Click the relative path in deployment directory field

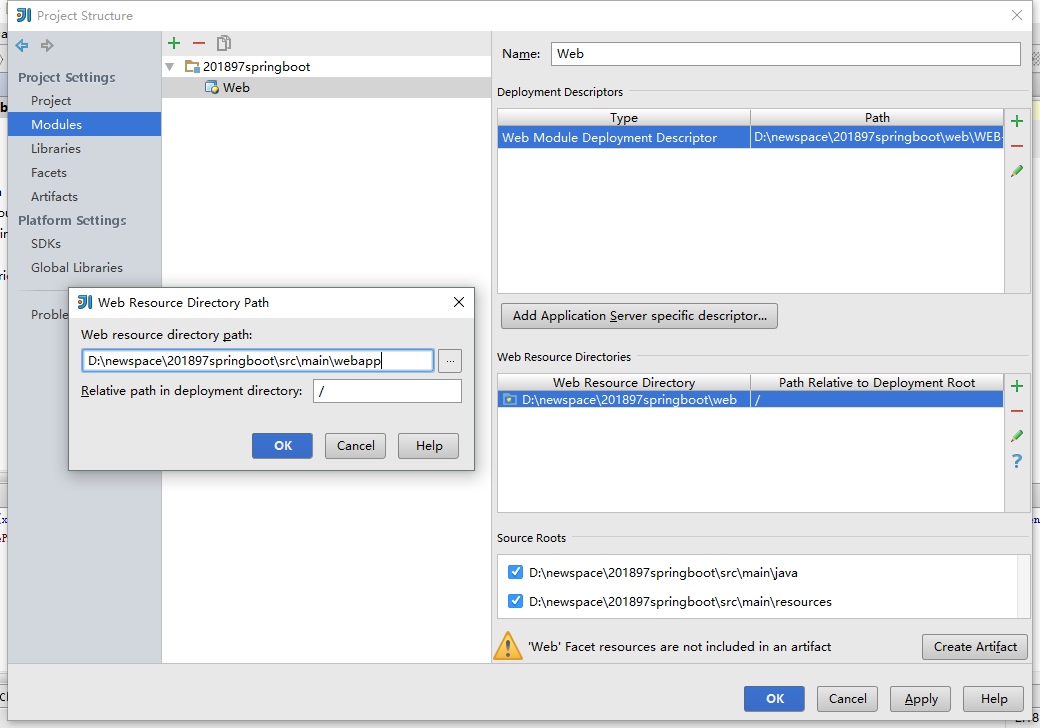coord(387,391)
